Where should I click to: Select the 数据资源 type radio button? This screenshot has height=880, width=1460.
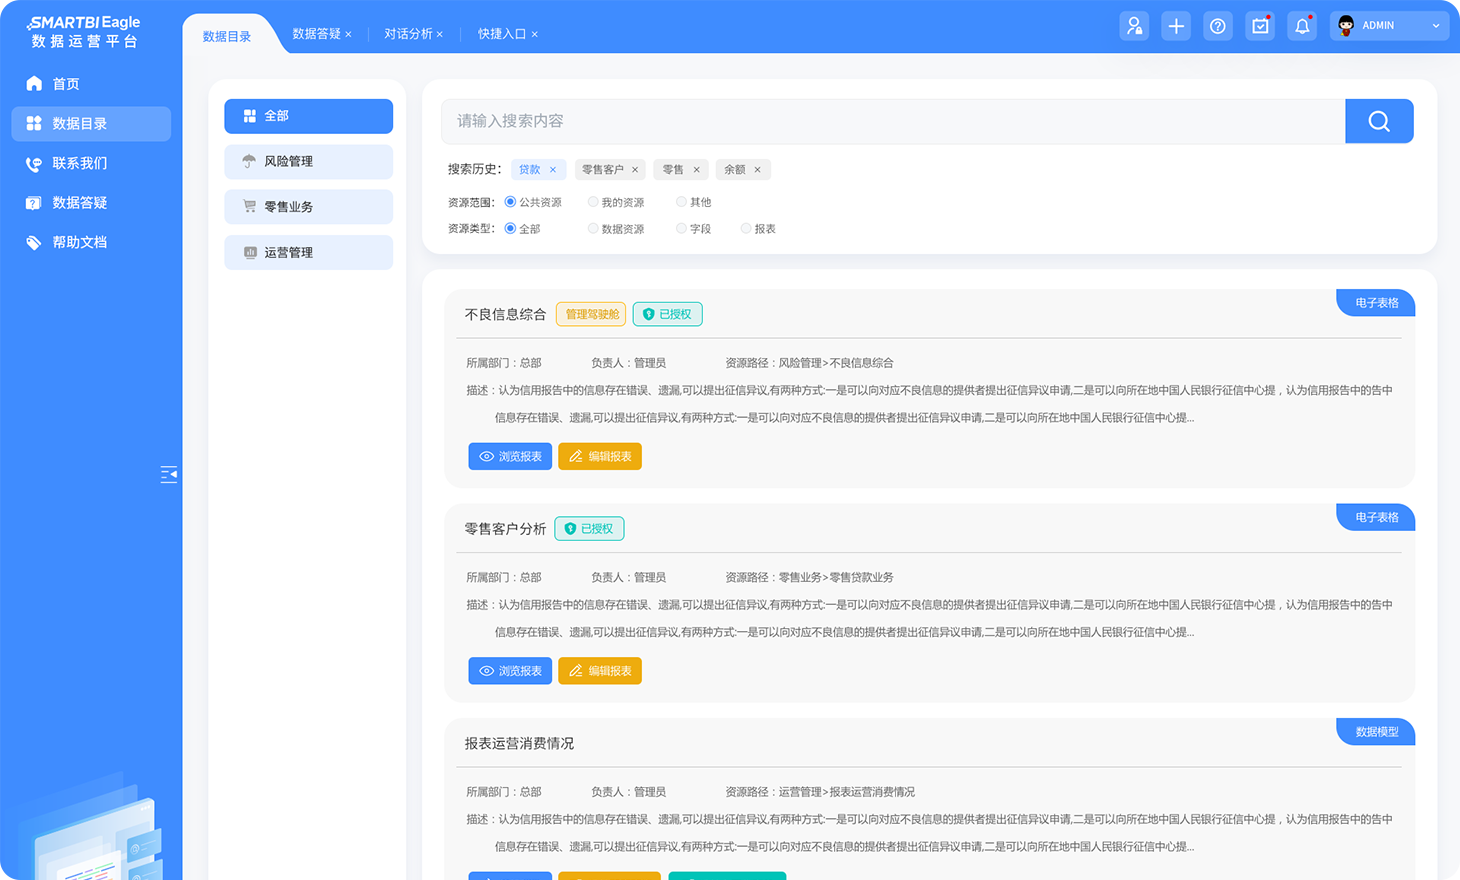pos(593,229)
